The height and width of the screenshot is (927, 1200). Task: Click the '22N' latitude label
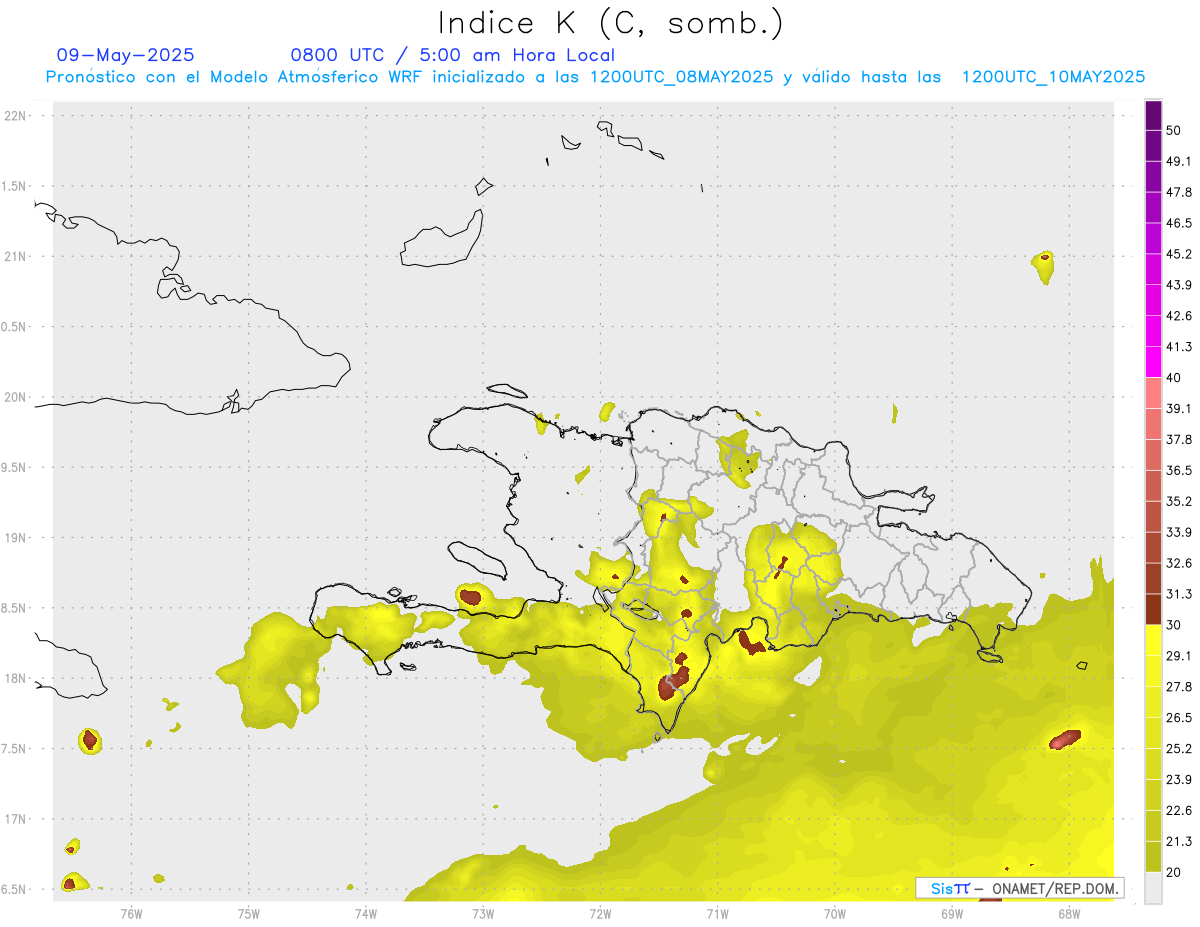click(16, 115)
